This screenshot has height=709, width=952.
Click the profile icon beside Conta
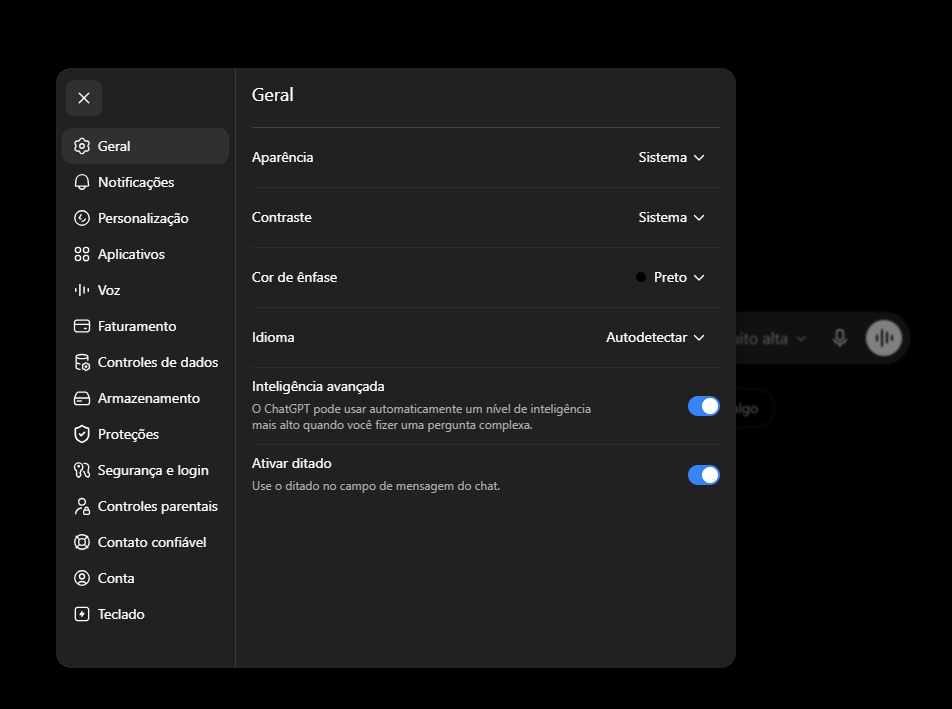tap(82, 578)
